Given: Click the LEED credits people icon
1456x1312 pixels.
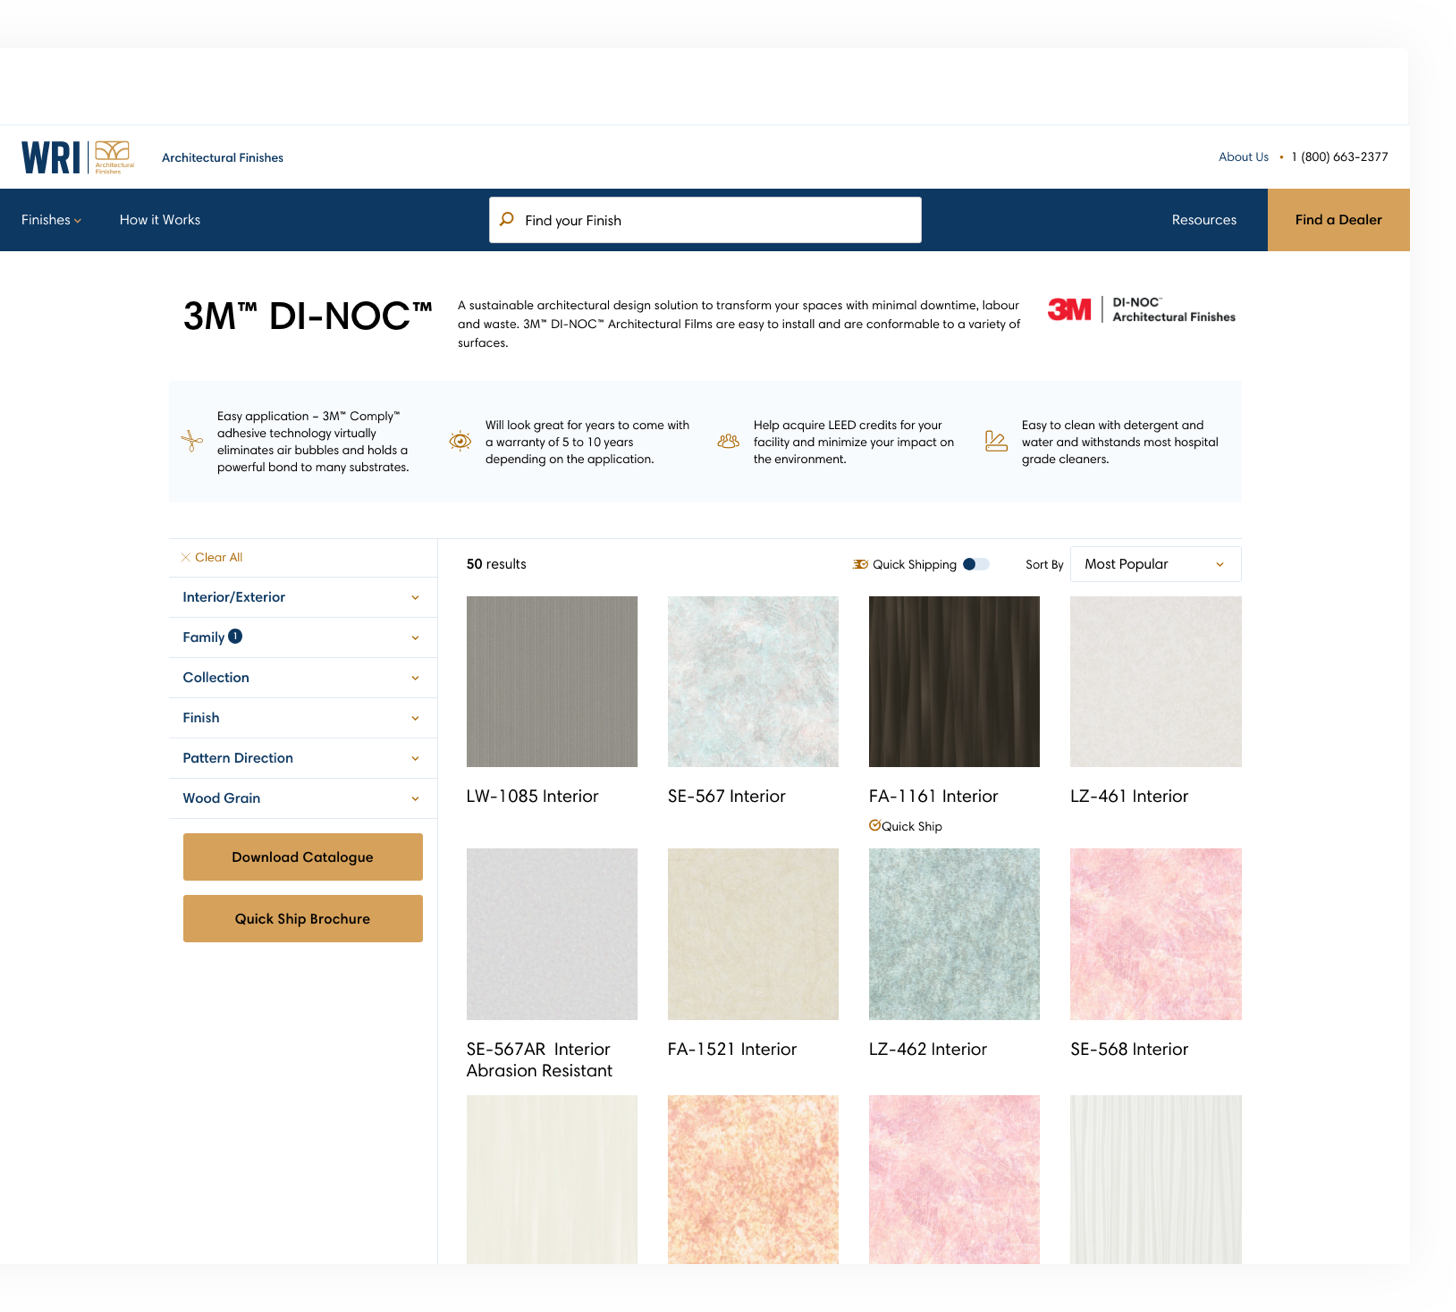Looking at the screenshot, I should tap(728, 441).
